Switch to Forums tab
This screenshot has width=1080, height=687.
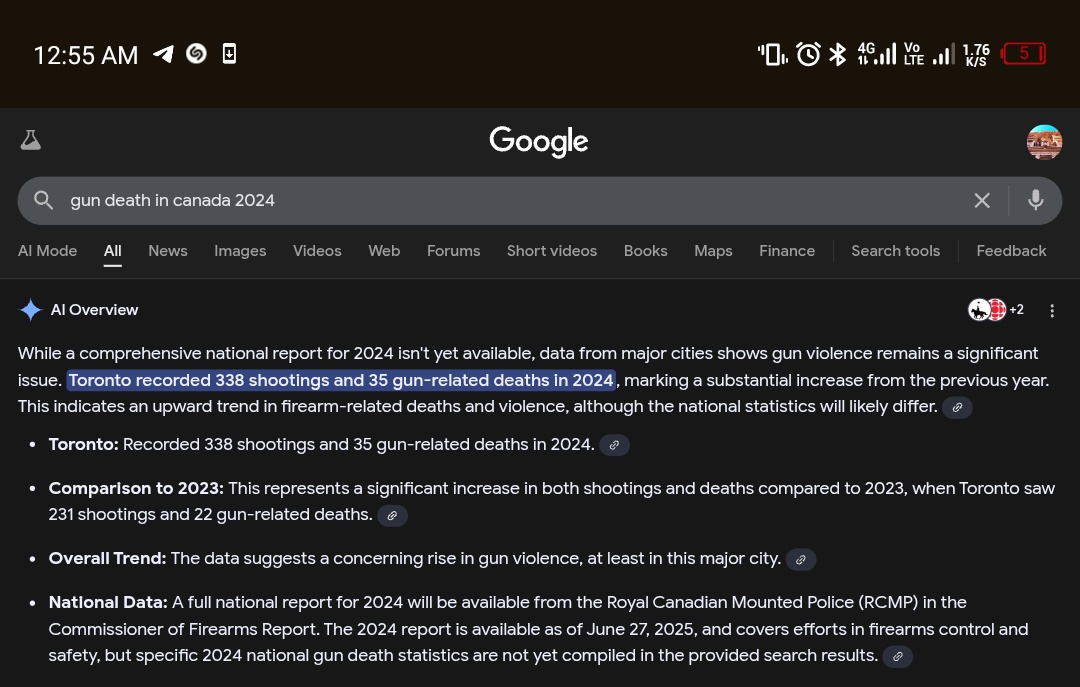tap(454, 251)
